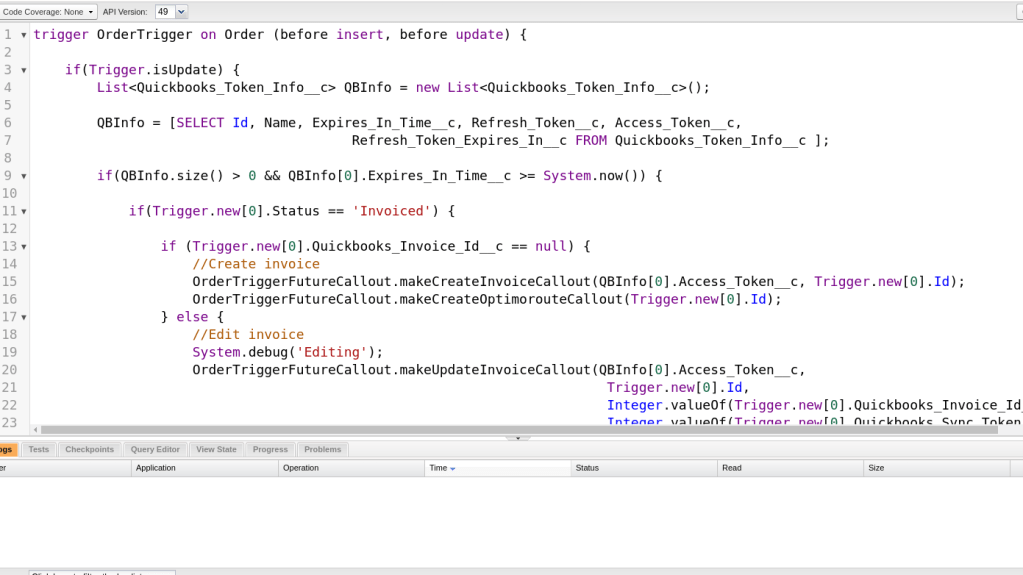Open the Checkpoints tab
This screenshot has height=575, width=1023.
89,449
